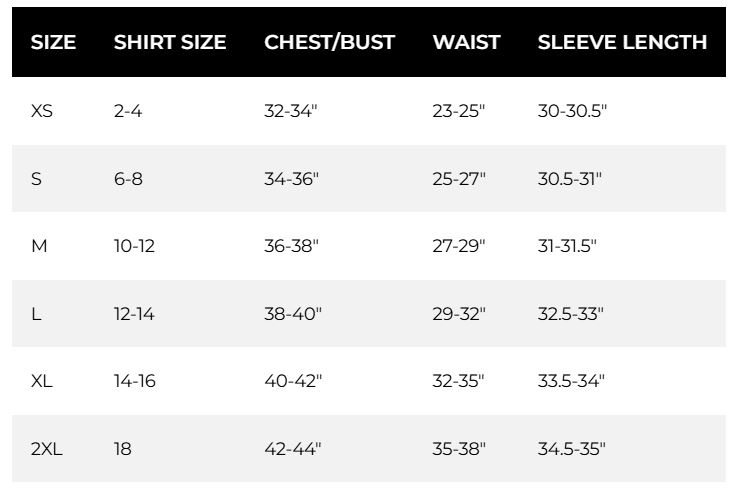Screen dimensions: 743x497
Task: Select the SLEEVE LENGTH column header
Action: [622, 42]
